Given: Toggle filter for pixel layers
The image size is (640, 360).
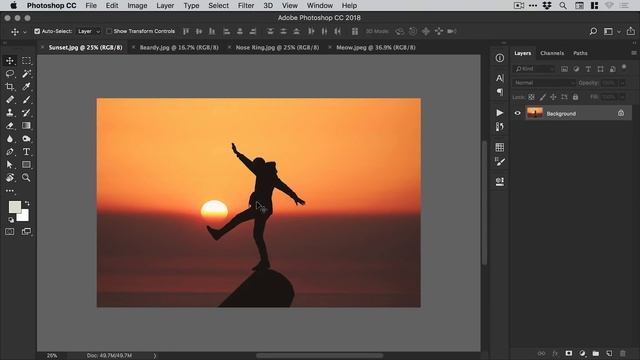Looking at the screenshot, I should click(x=564, y=69).
